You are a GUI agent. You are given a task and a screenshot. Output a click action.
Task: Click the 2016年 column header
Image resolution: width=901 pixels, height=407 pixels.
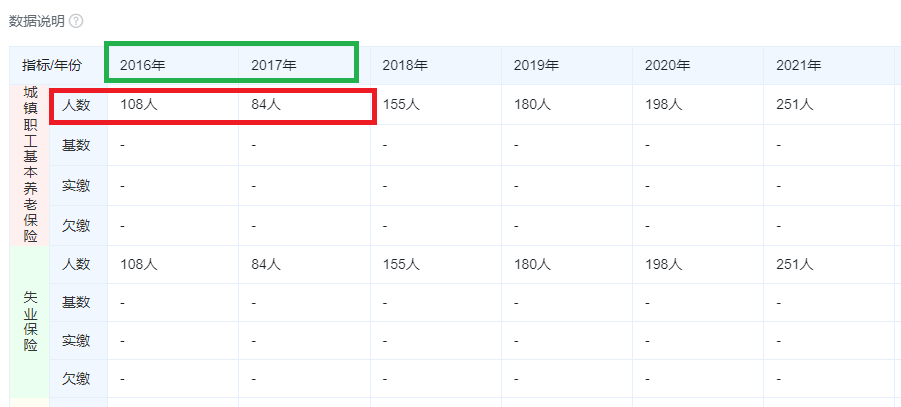pos(142,65)
